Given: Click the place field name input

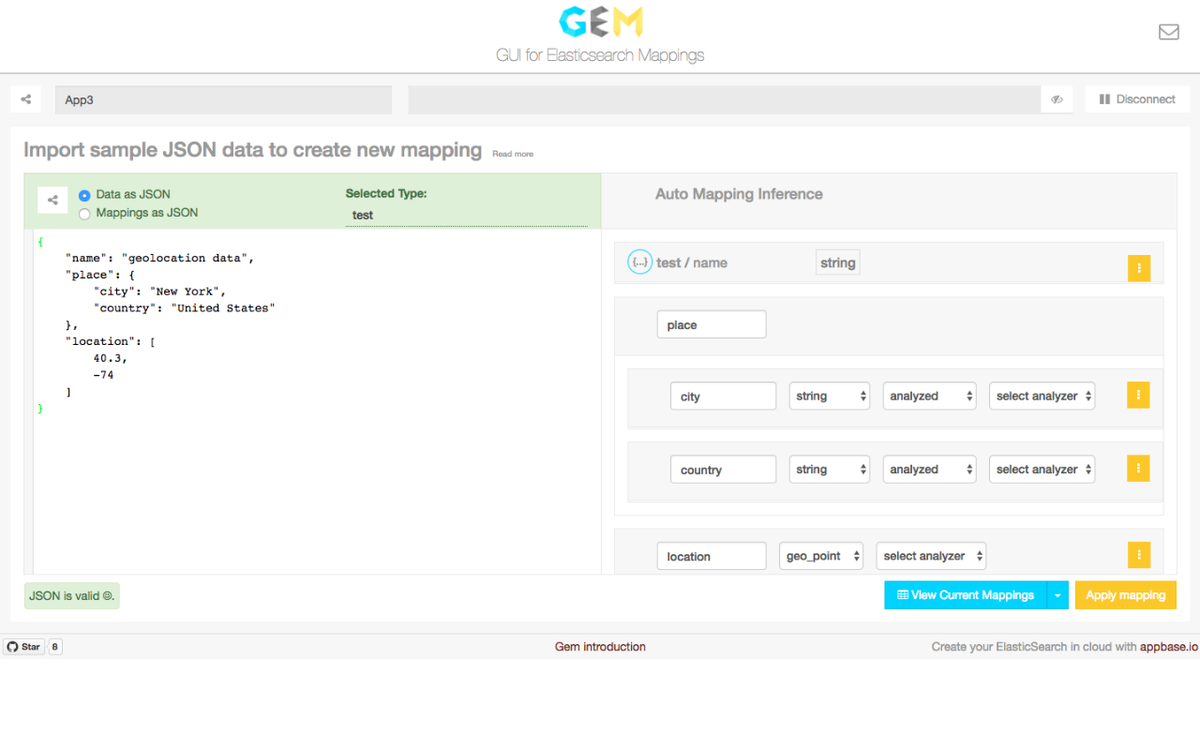Looking at the screenshot, I should pos(712,325).
